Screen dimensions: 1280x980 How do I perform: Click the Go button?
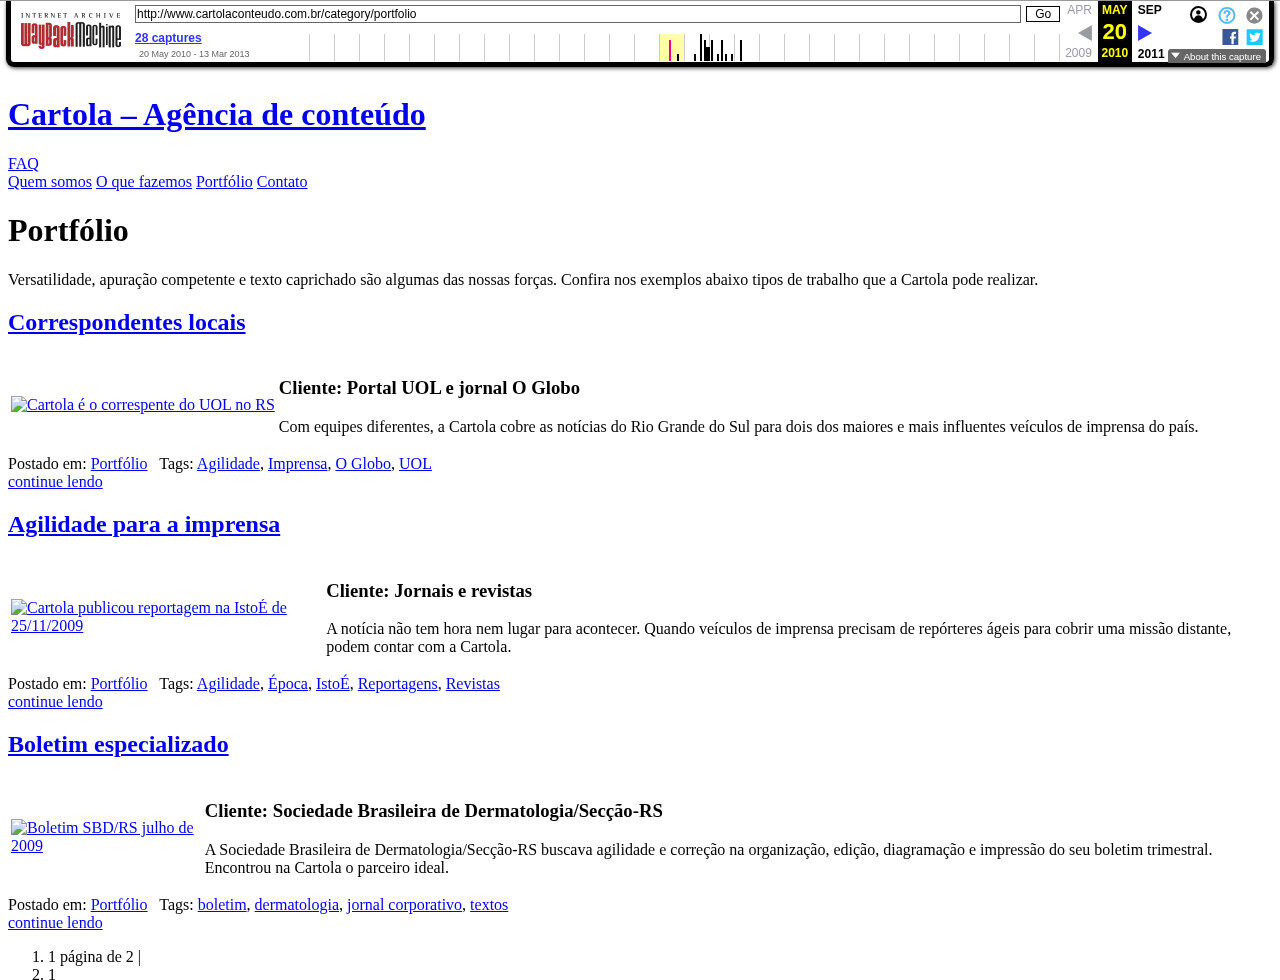coord(1042,14)
